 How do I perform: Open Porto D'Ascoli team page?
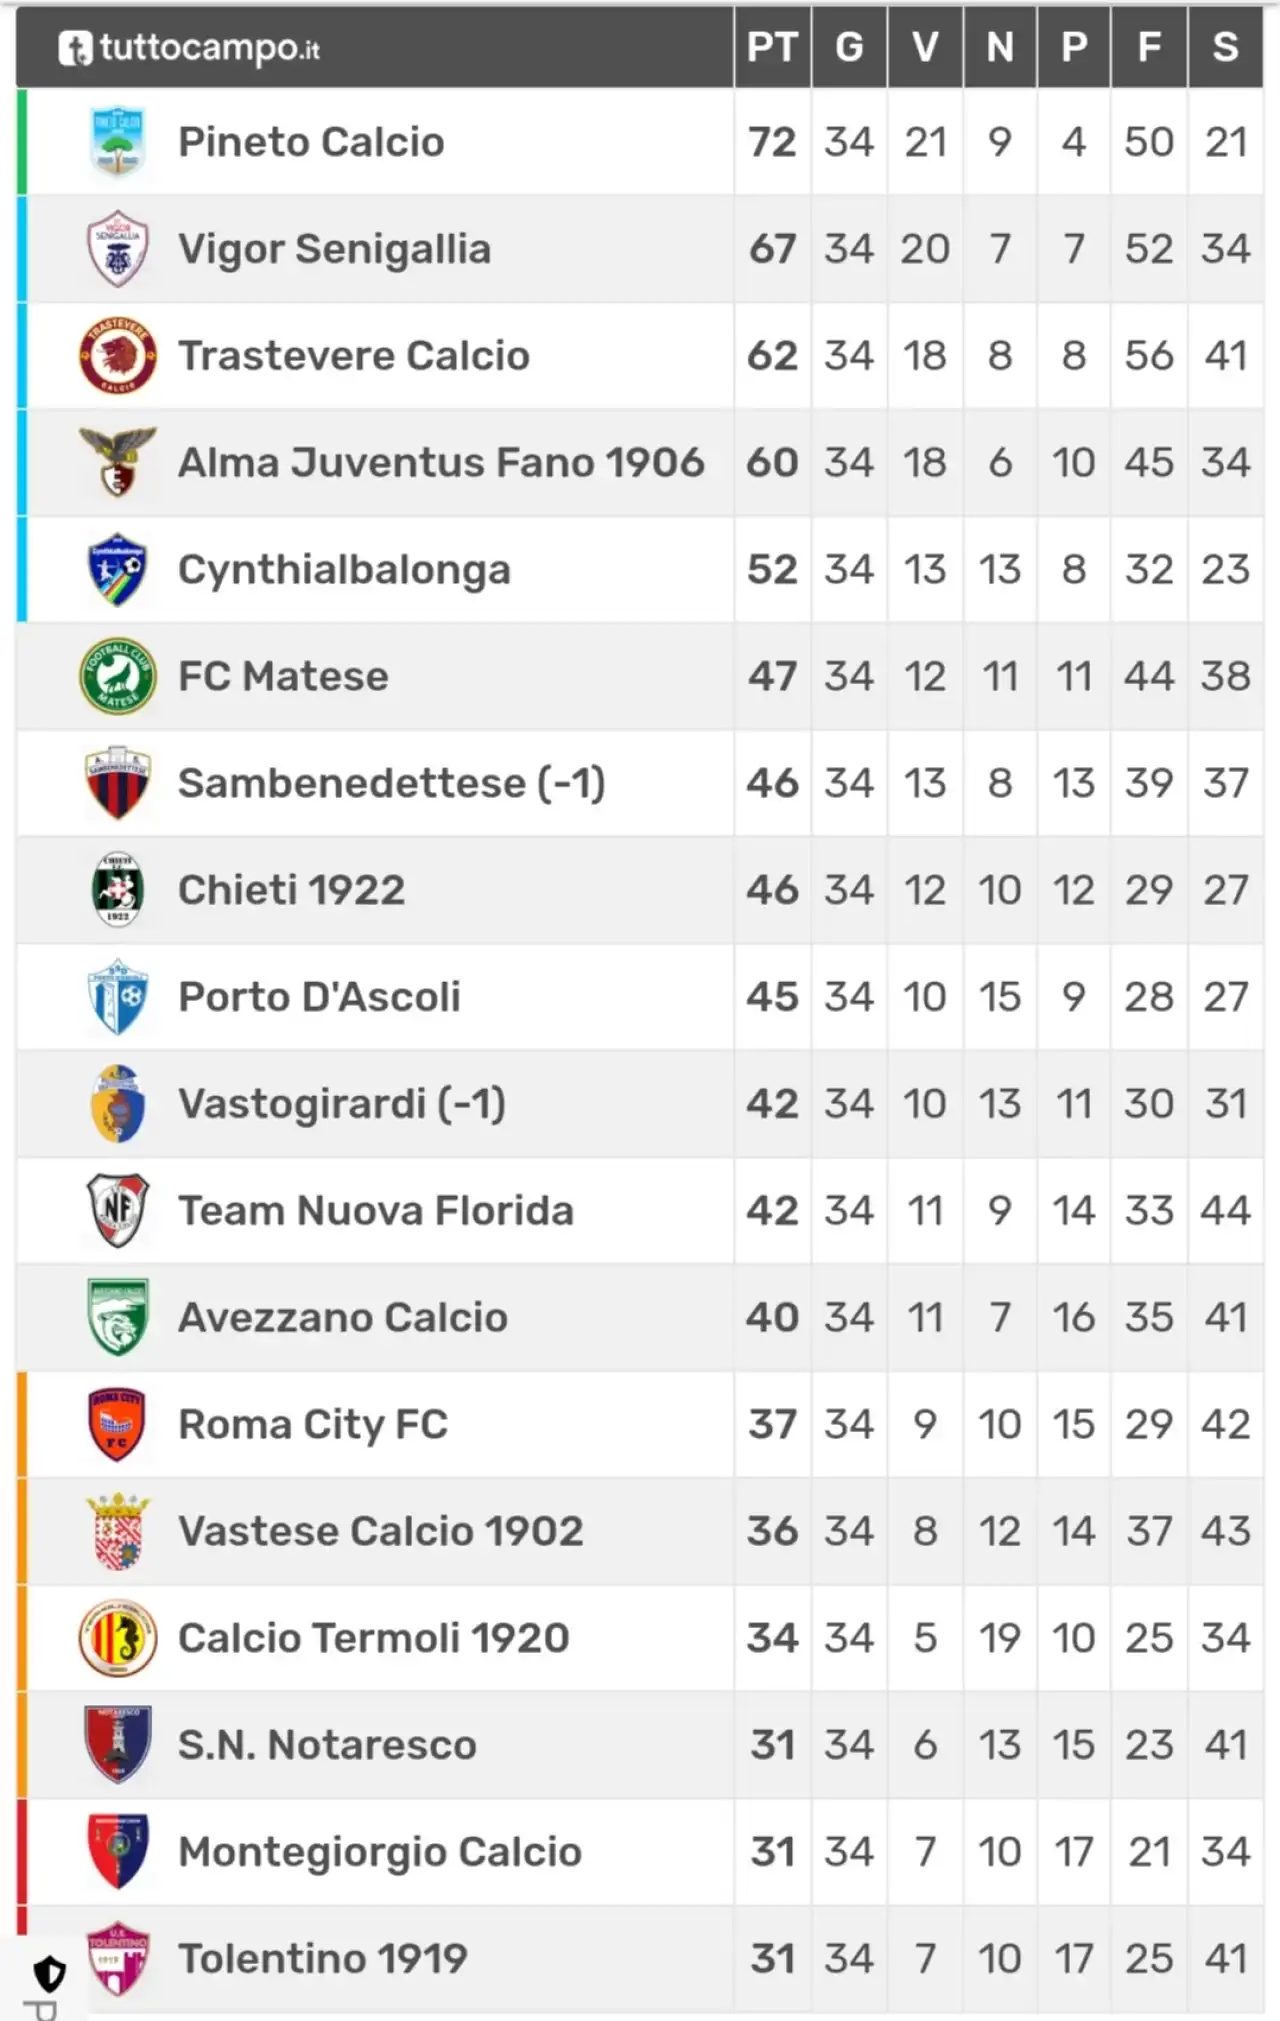point(319,997)
